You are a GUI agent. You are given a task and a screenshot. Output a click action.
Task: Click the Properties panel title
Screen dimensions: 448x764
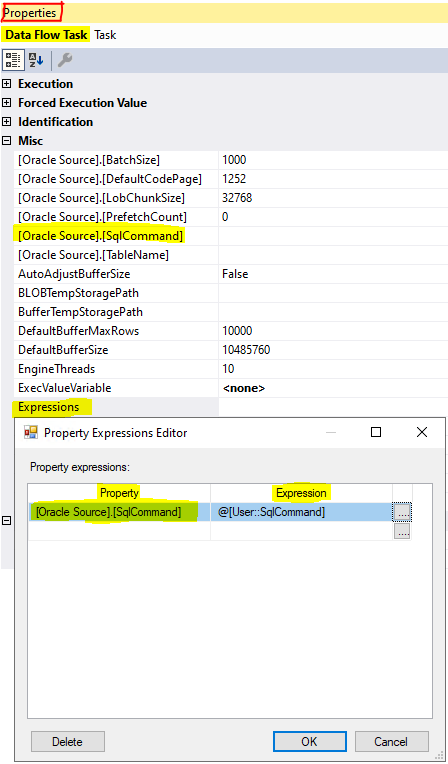31,13
